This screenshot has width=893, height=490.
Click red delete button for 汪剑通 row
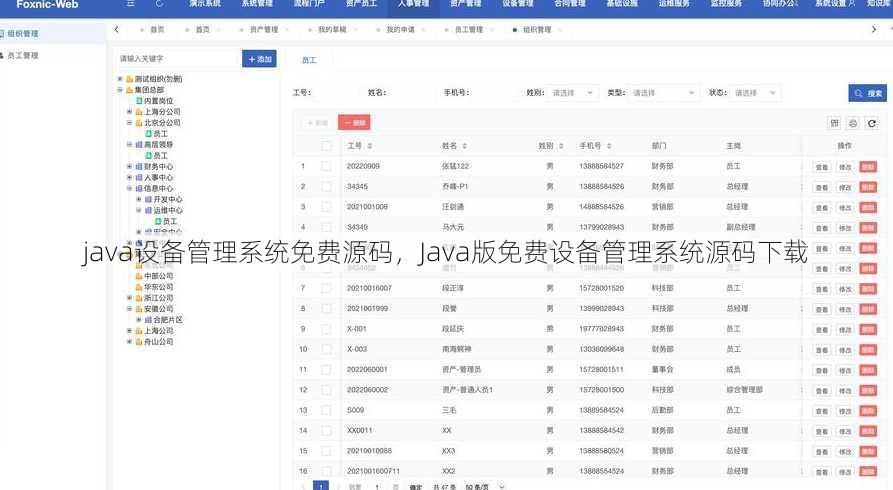[868, 207]
